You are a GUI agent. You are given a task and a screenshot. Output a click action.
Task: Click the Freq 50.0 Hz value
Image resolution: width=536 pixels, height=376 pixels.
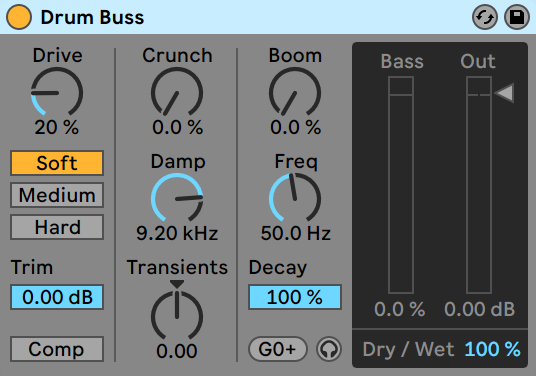pos(296,233)
